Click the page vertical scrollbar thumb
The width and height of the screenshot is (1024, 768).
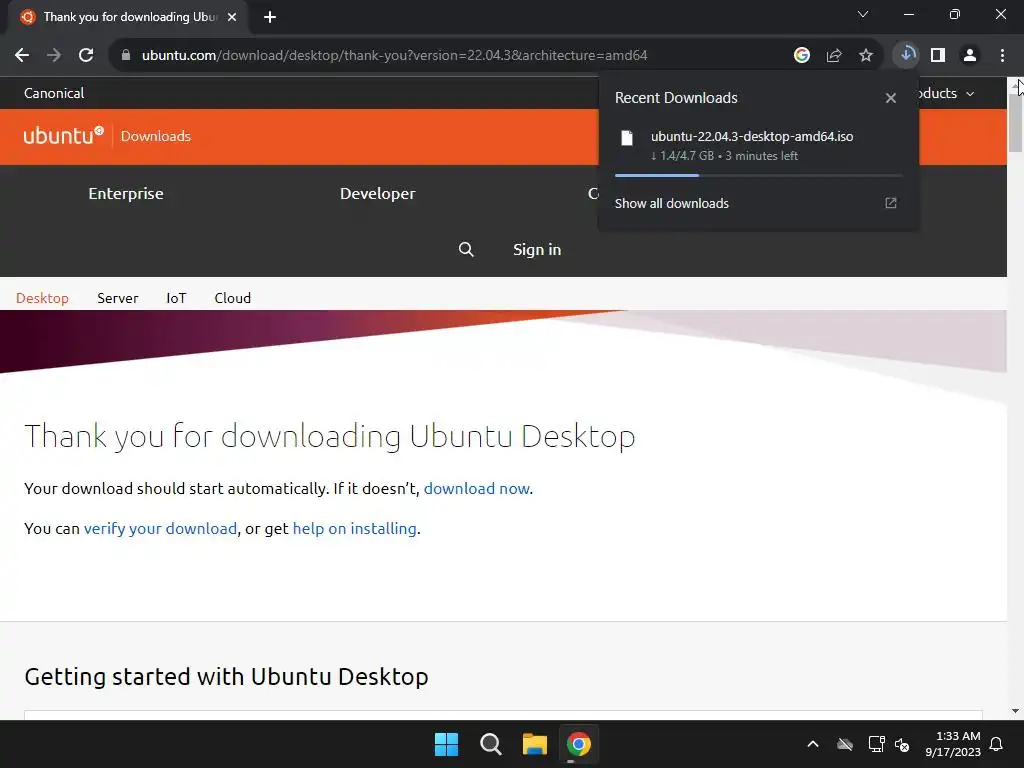tap(1016, 123)
